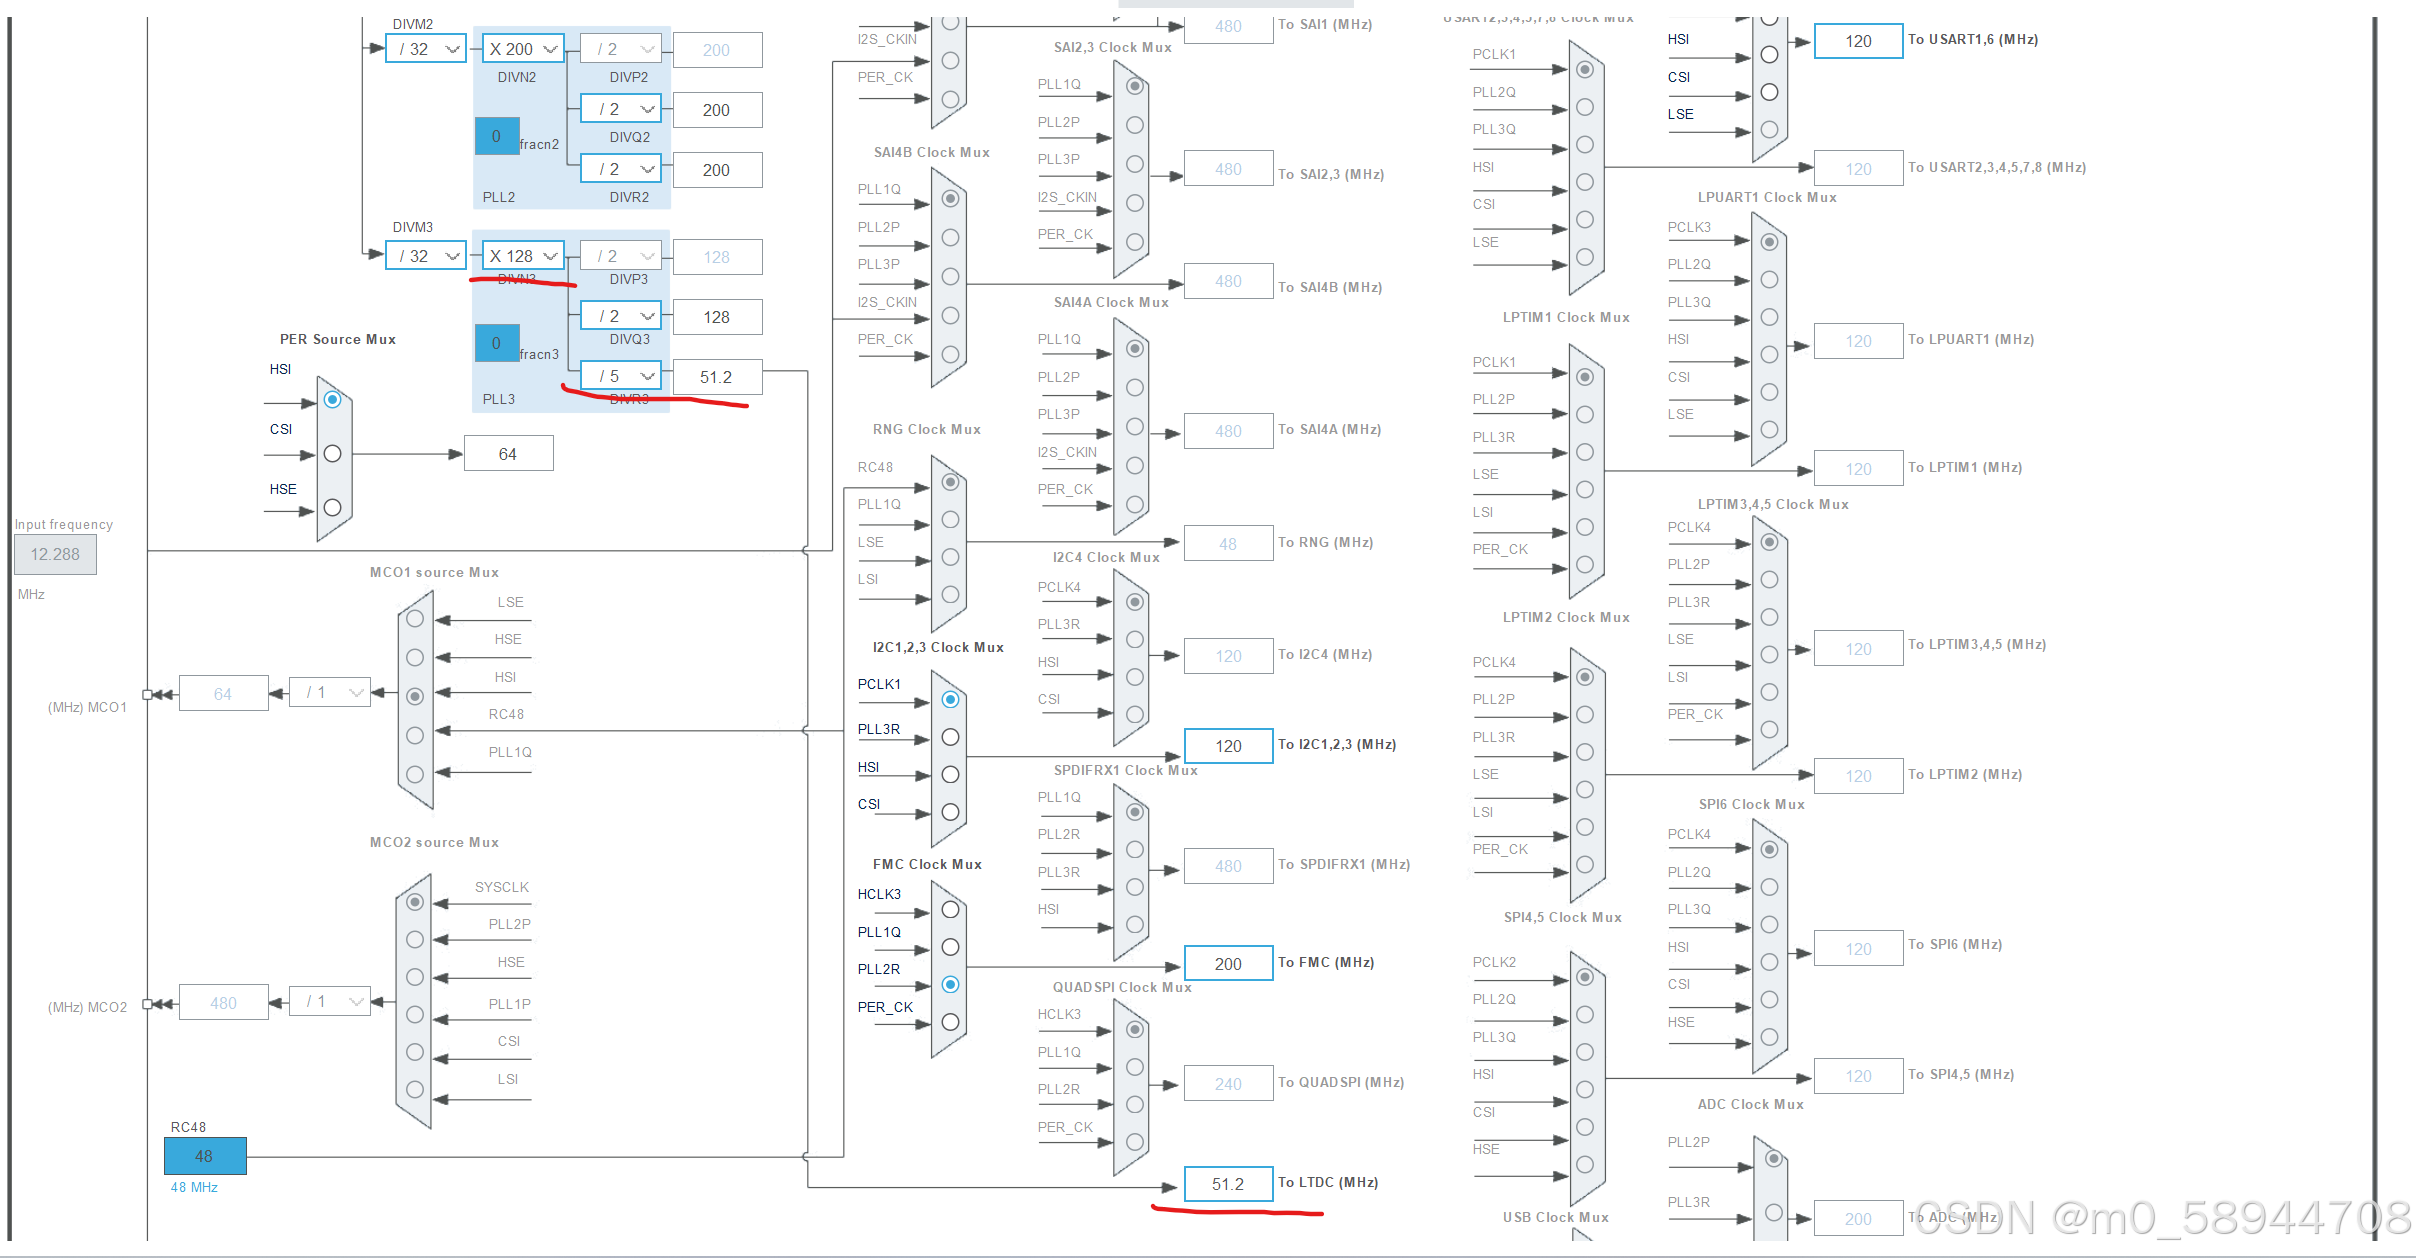The width and height of the screenshot is (2416, 1258).
Task: Select PER_CK in FMC Clock Mux
Action: pyautogui.click(x=950, y=1022)
